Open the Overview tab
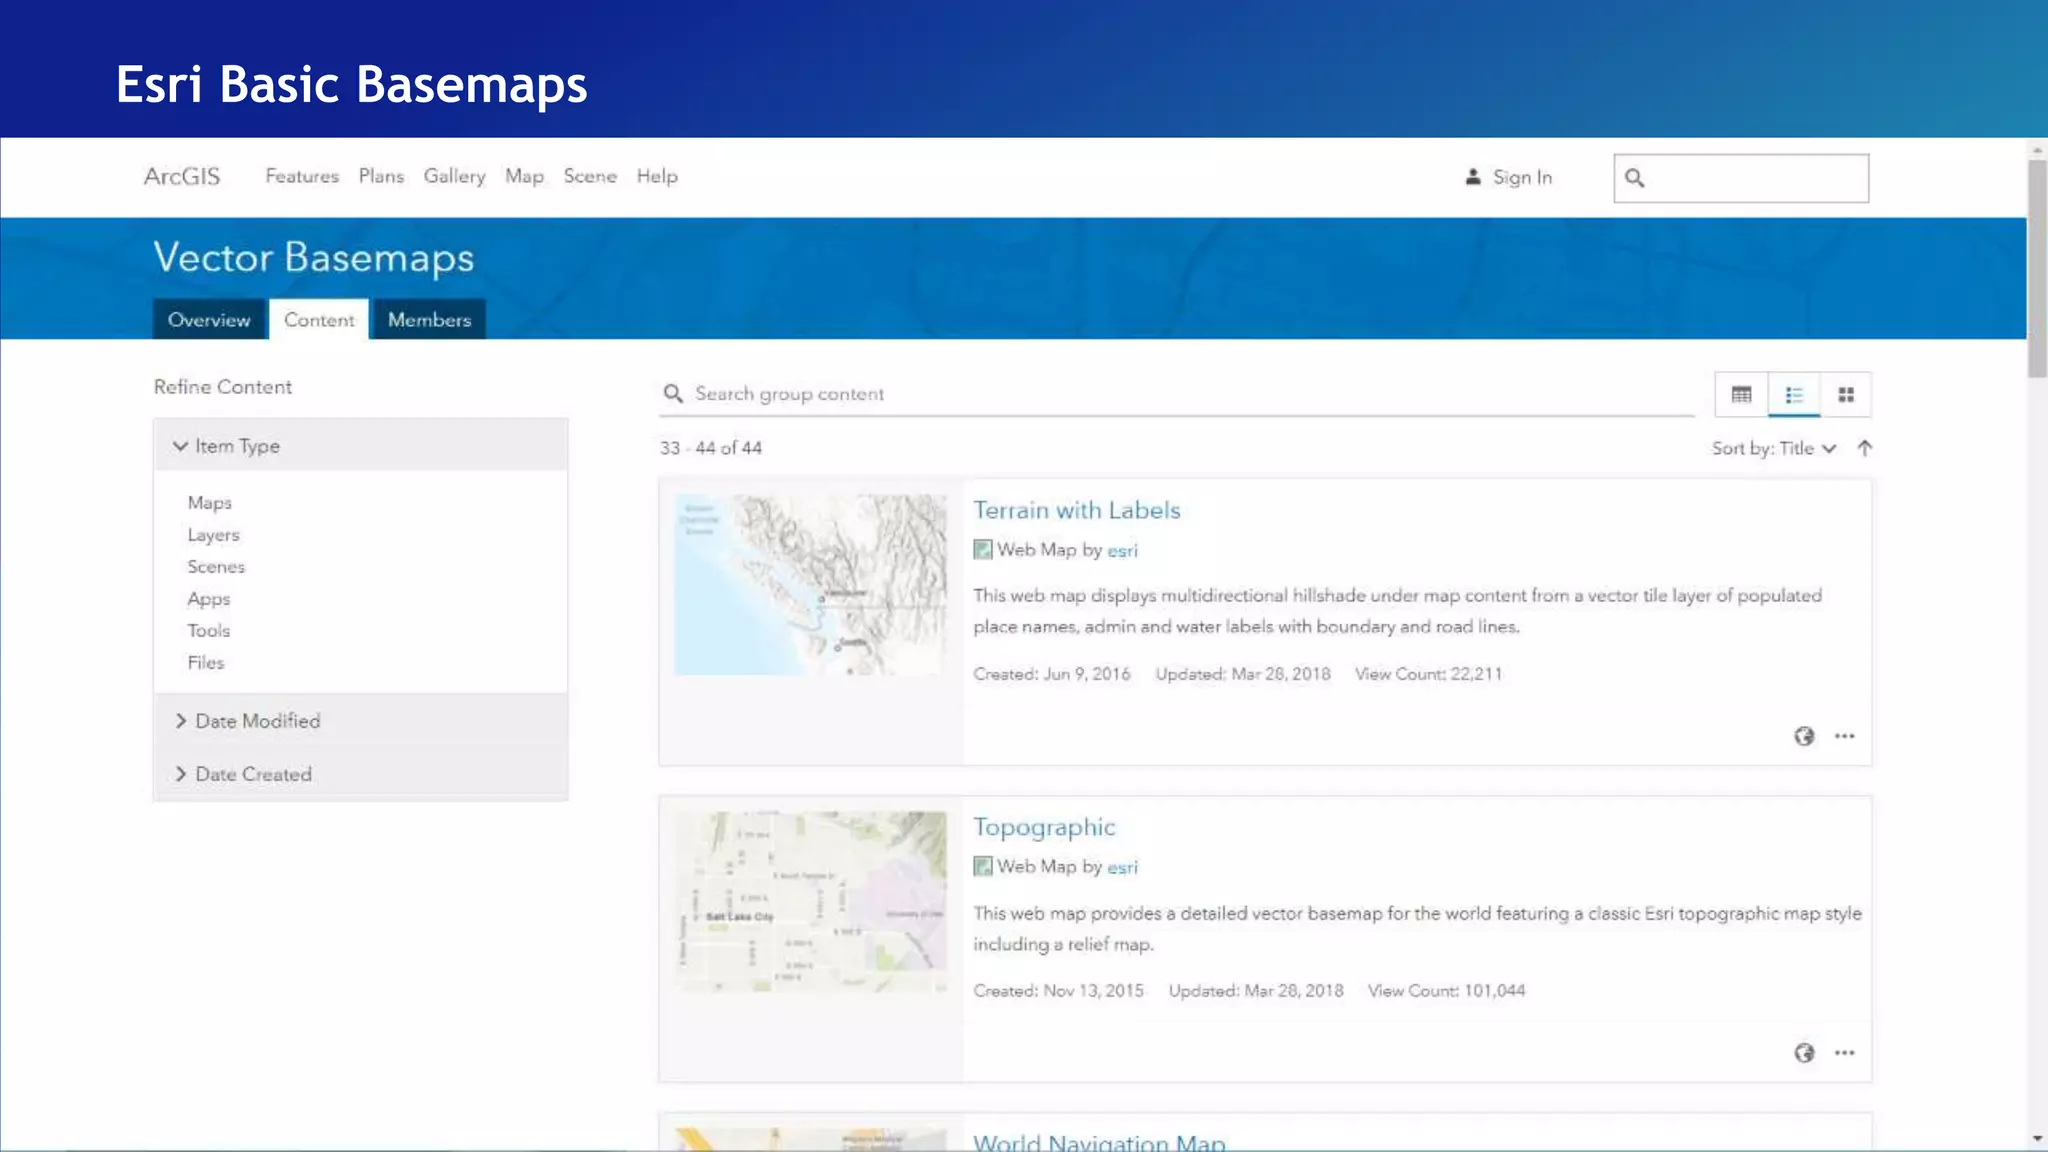The width and height of the screenshot is (2048, 1152). pyautogui.click(x=209, y=320)
